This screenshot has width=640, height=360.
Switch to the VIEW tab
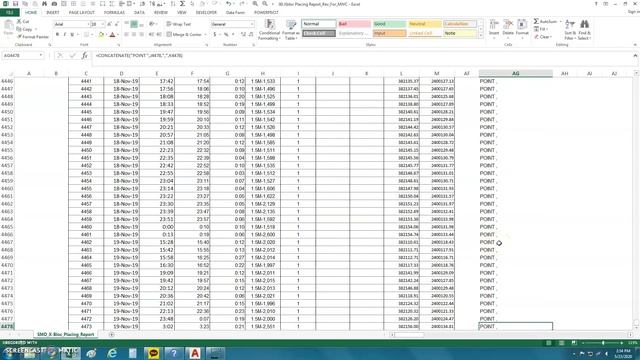pos(182,13)
